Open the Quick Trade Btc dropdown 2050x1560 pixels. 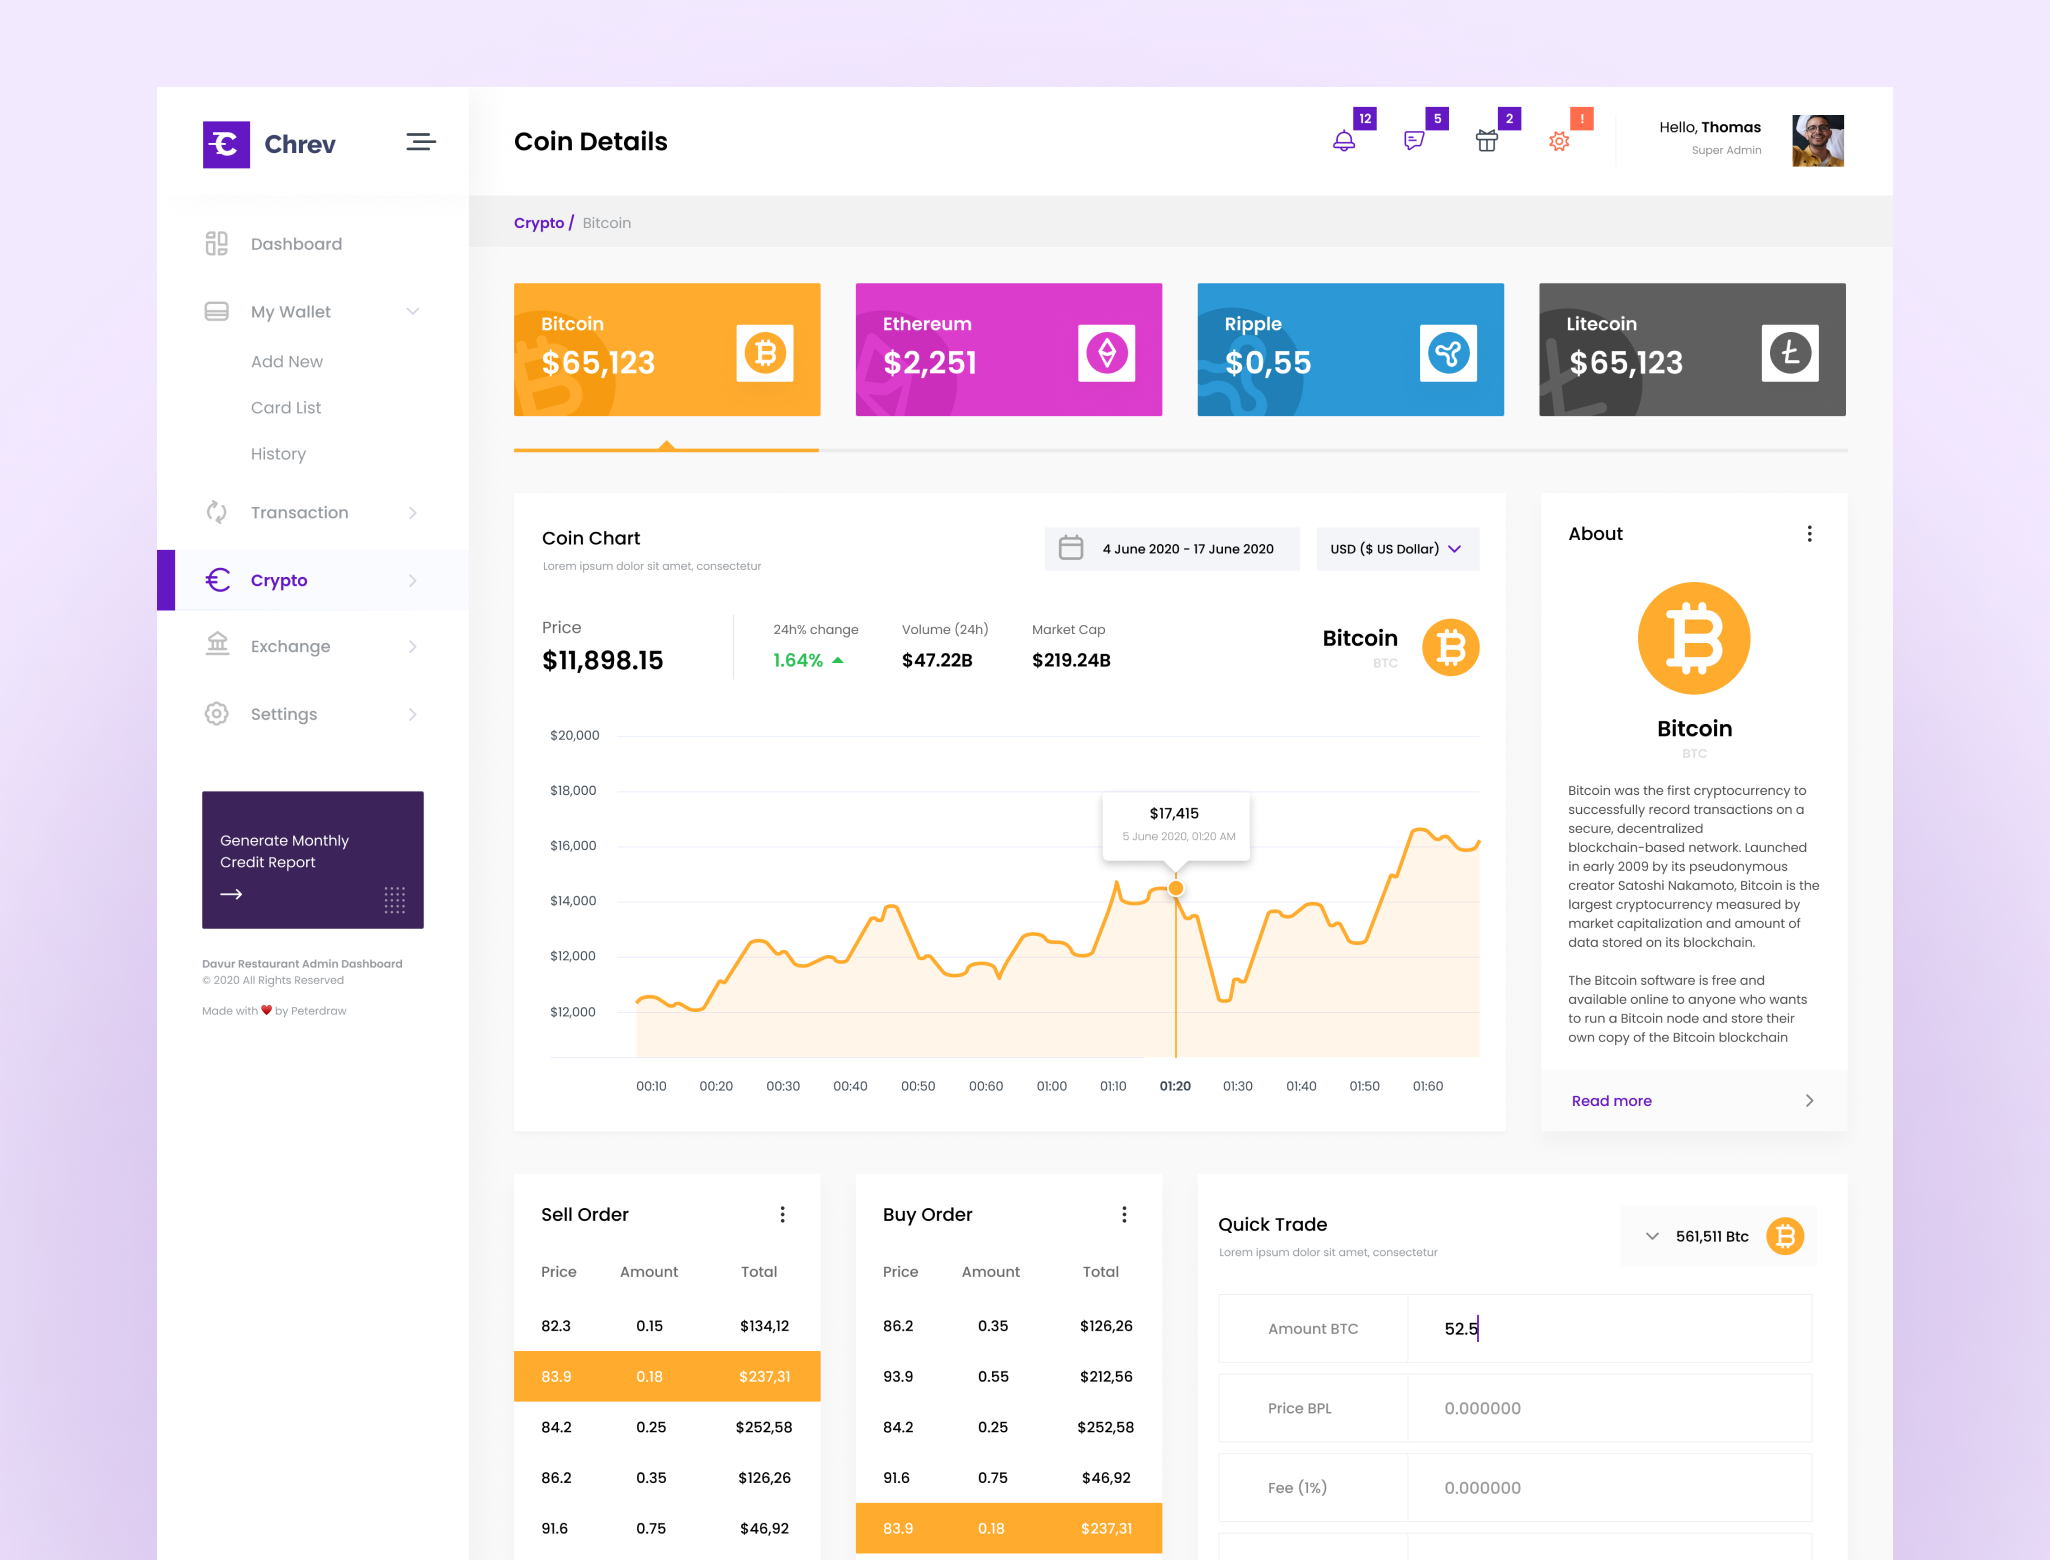coord(1653,1236)
